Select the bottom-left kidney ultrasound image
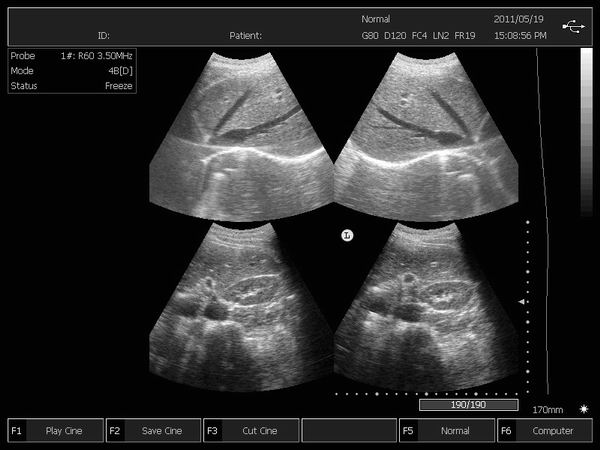This screenshot has width=600, height=450. tap(241, 305)
